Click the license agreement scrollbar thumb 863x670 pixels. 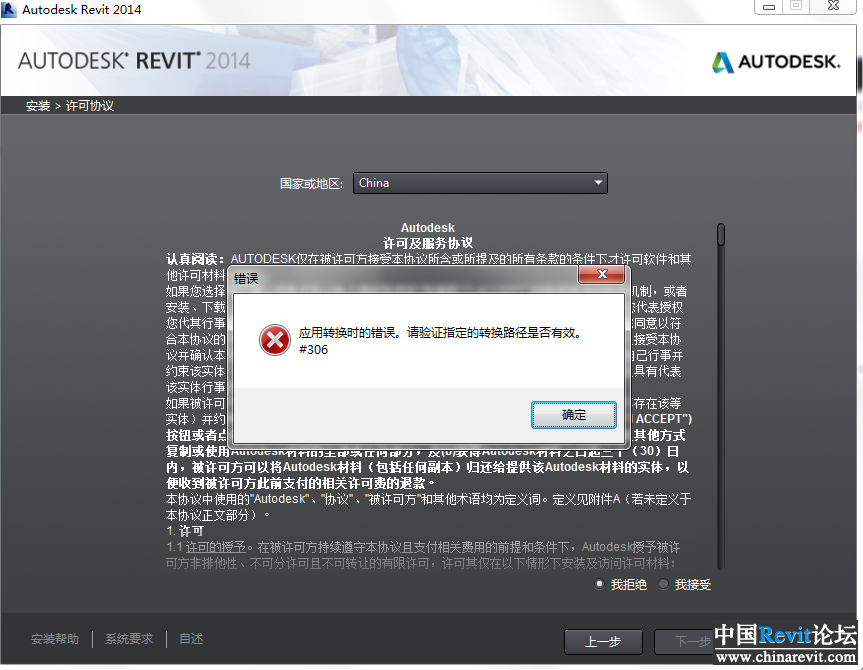click(x=721, y=235)
